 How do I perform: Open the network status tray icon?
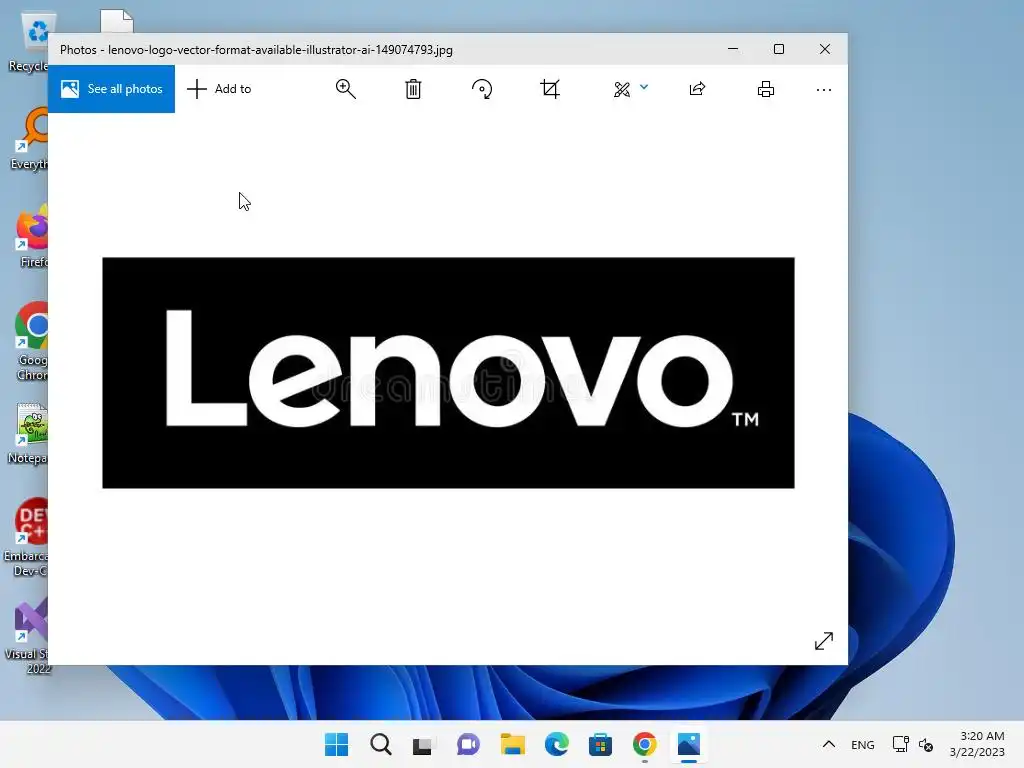(x=901, y=744)
